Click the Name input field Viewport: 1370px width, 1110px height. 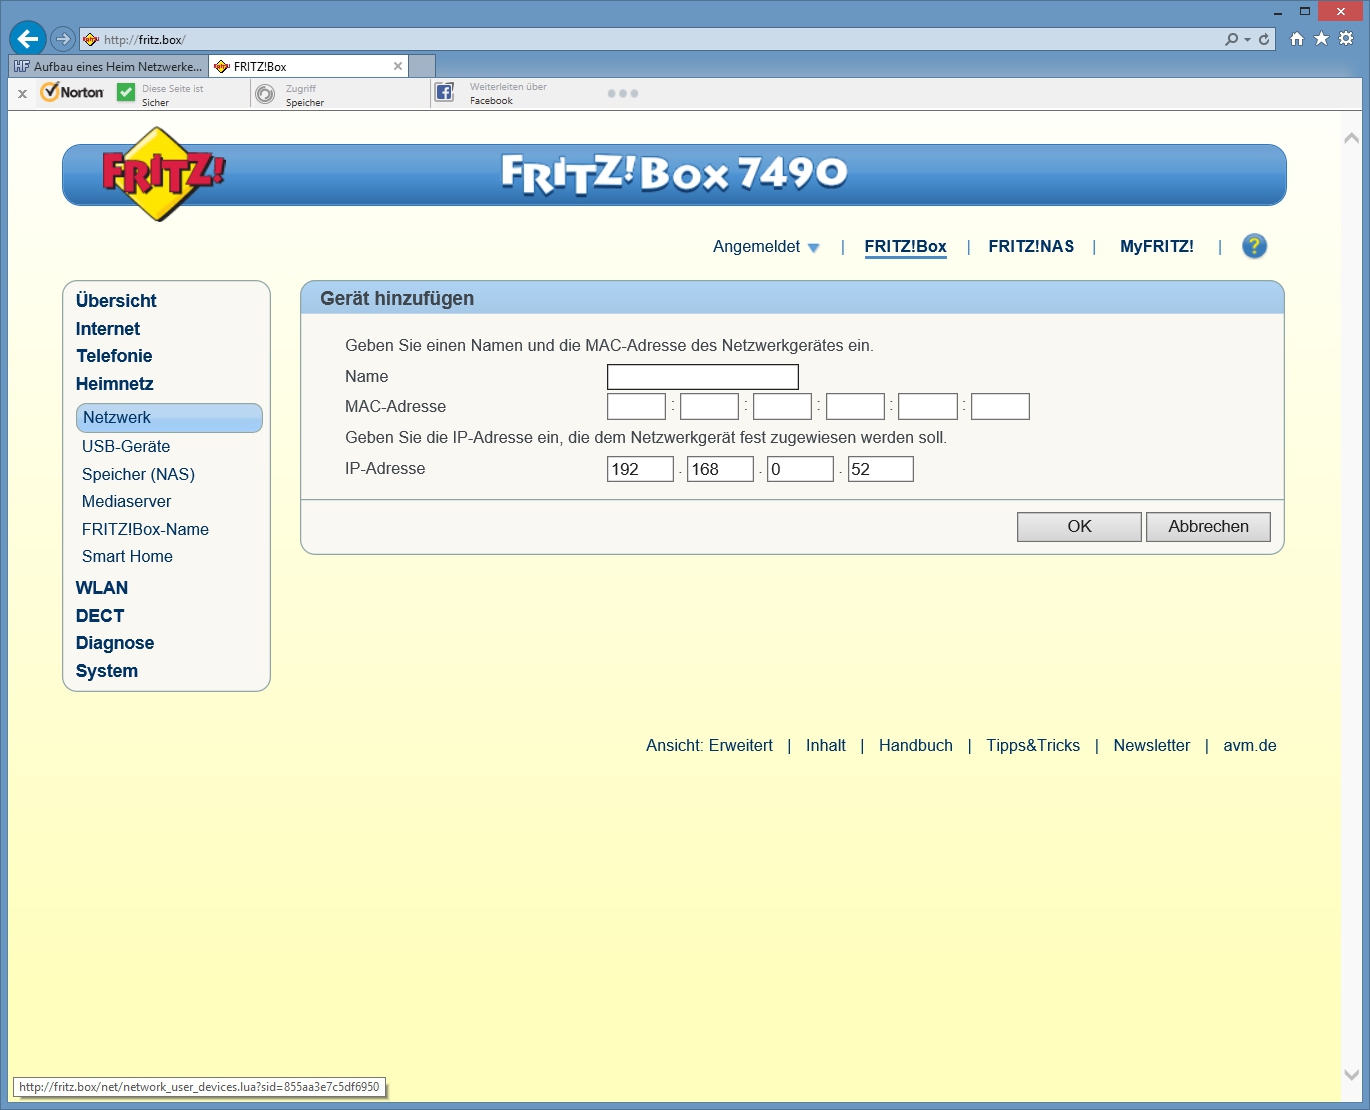point(703,377)
